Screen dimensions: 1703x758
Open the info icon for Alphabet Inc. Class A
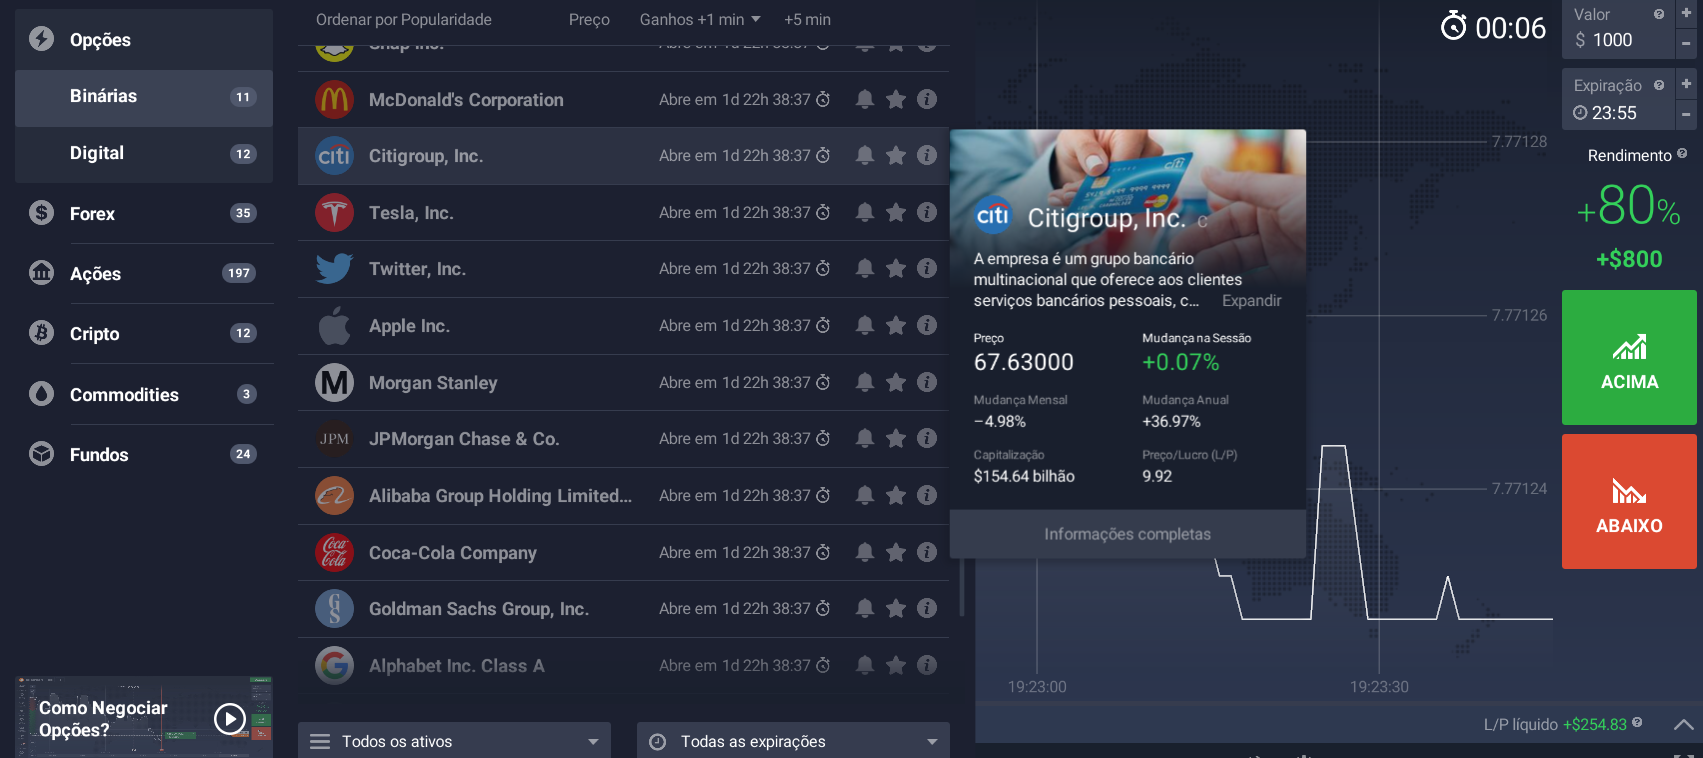[927, 665]
